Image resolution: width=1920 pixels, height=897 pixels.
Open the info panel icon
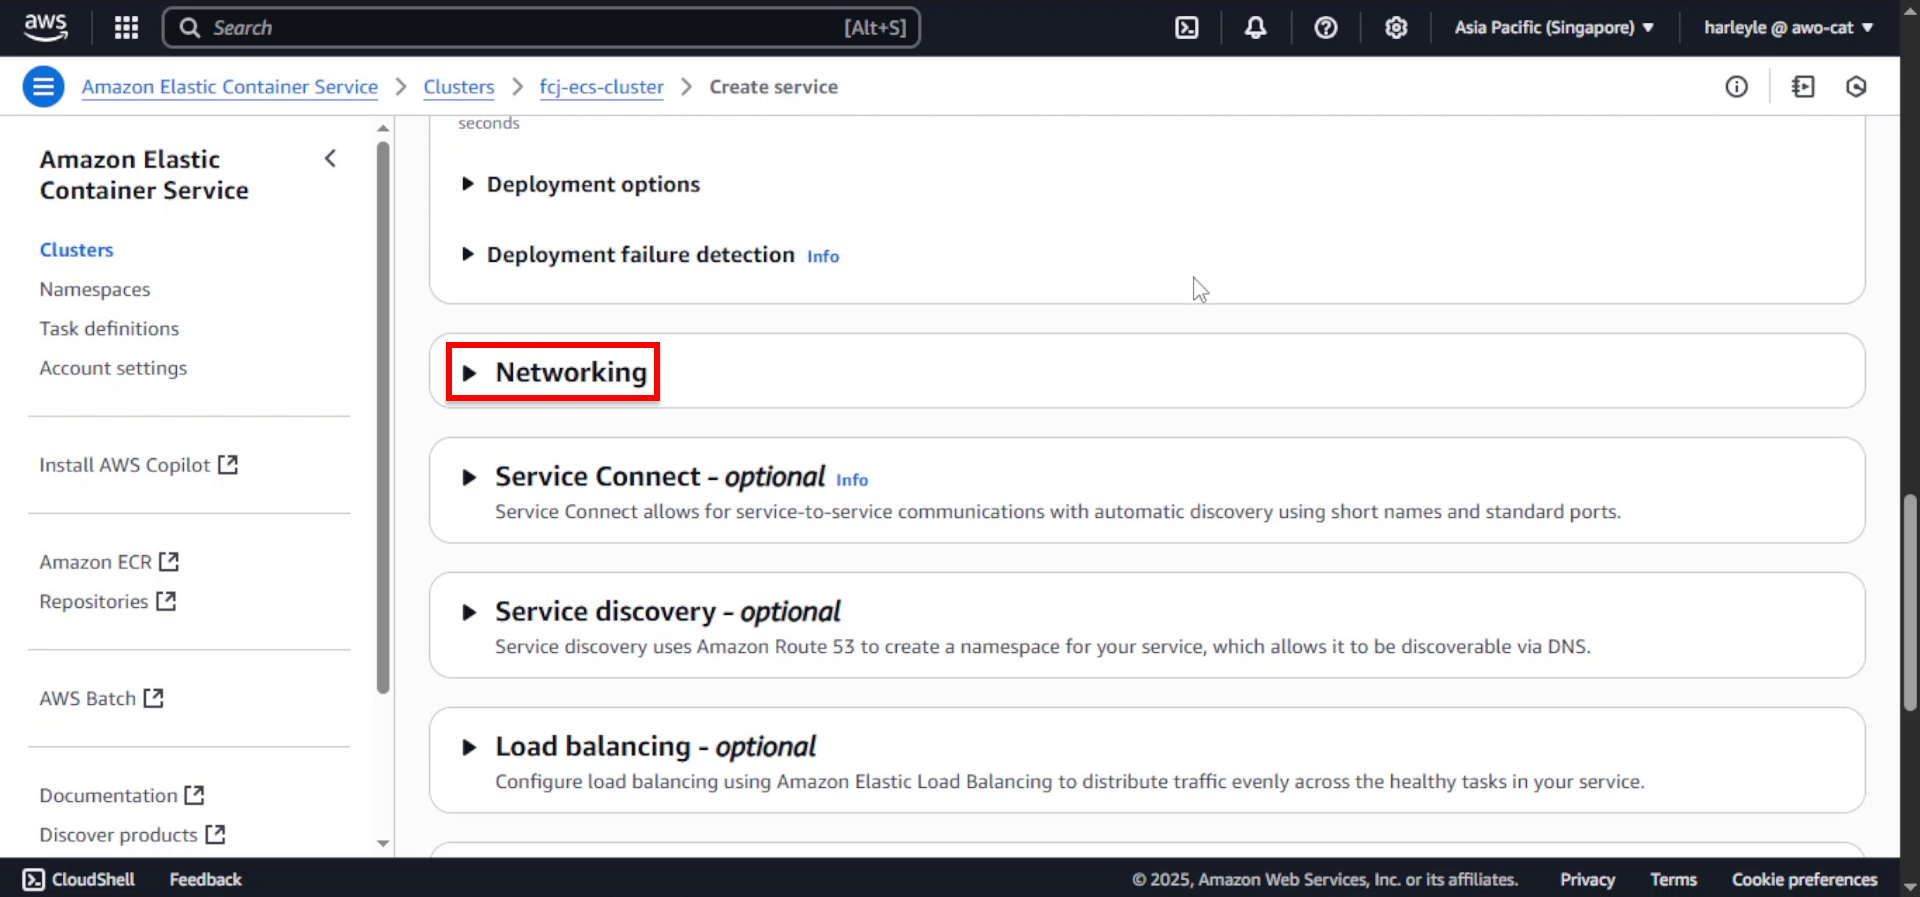click(1736, 87)
